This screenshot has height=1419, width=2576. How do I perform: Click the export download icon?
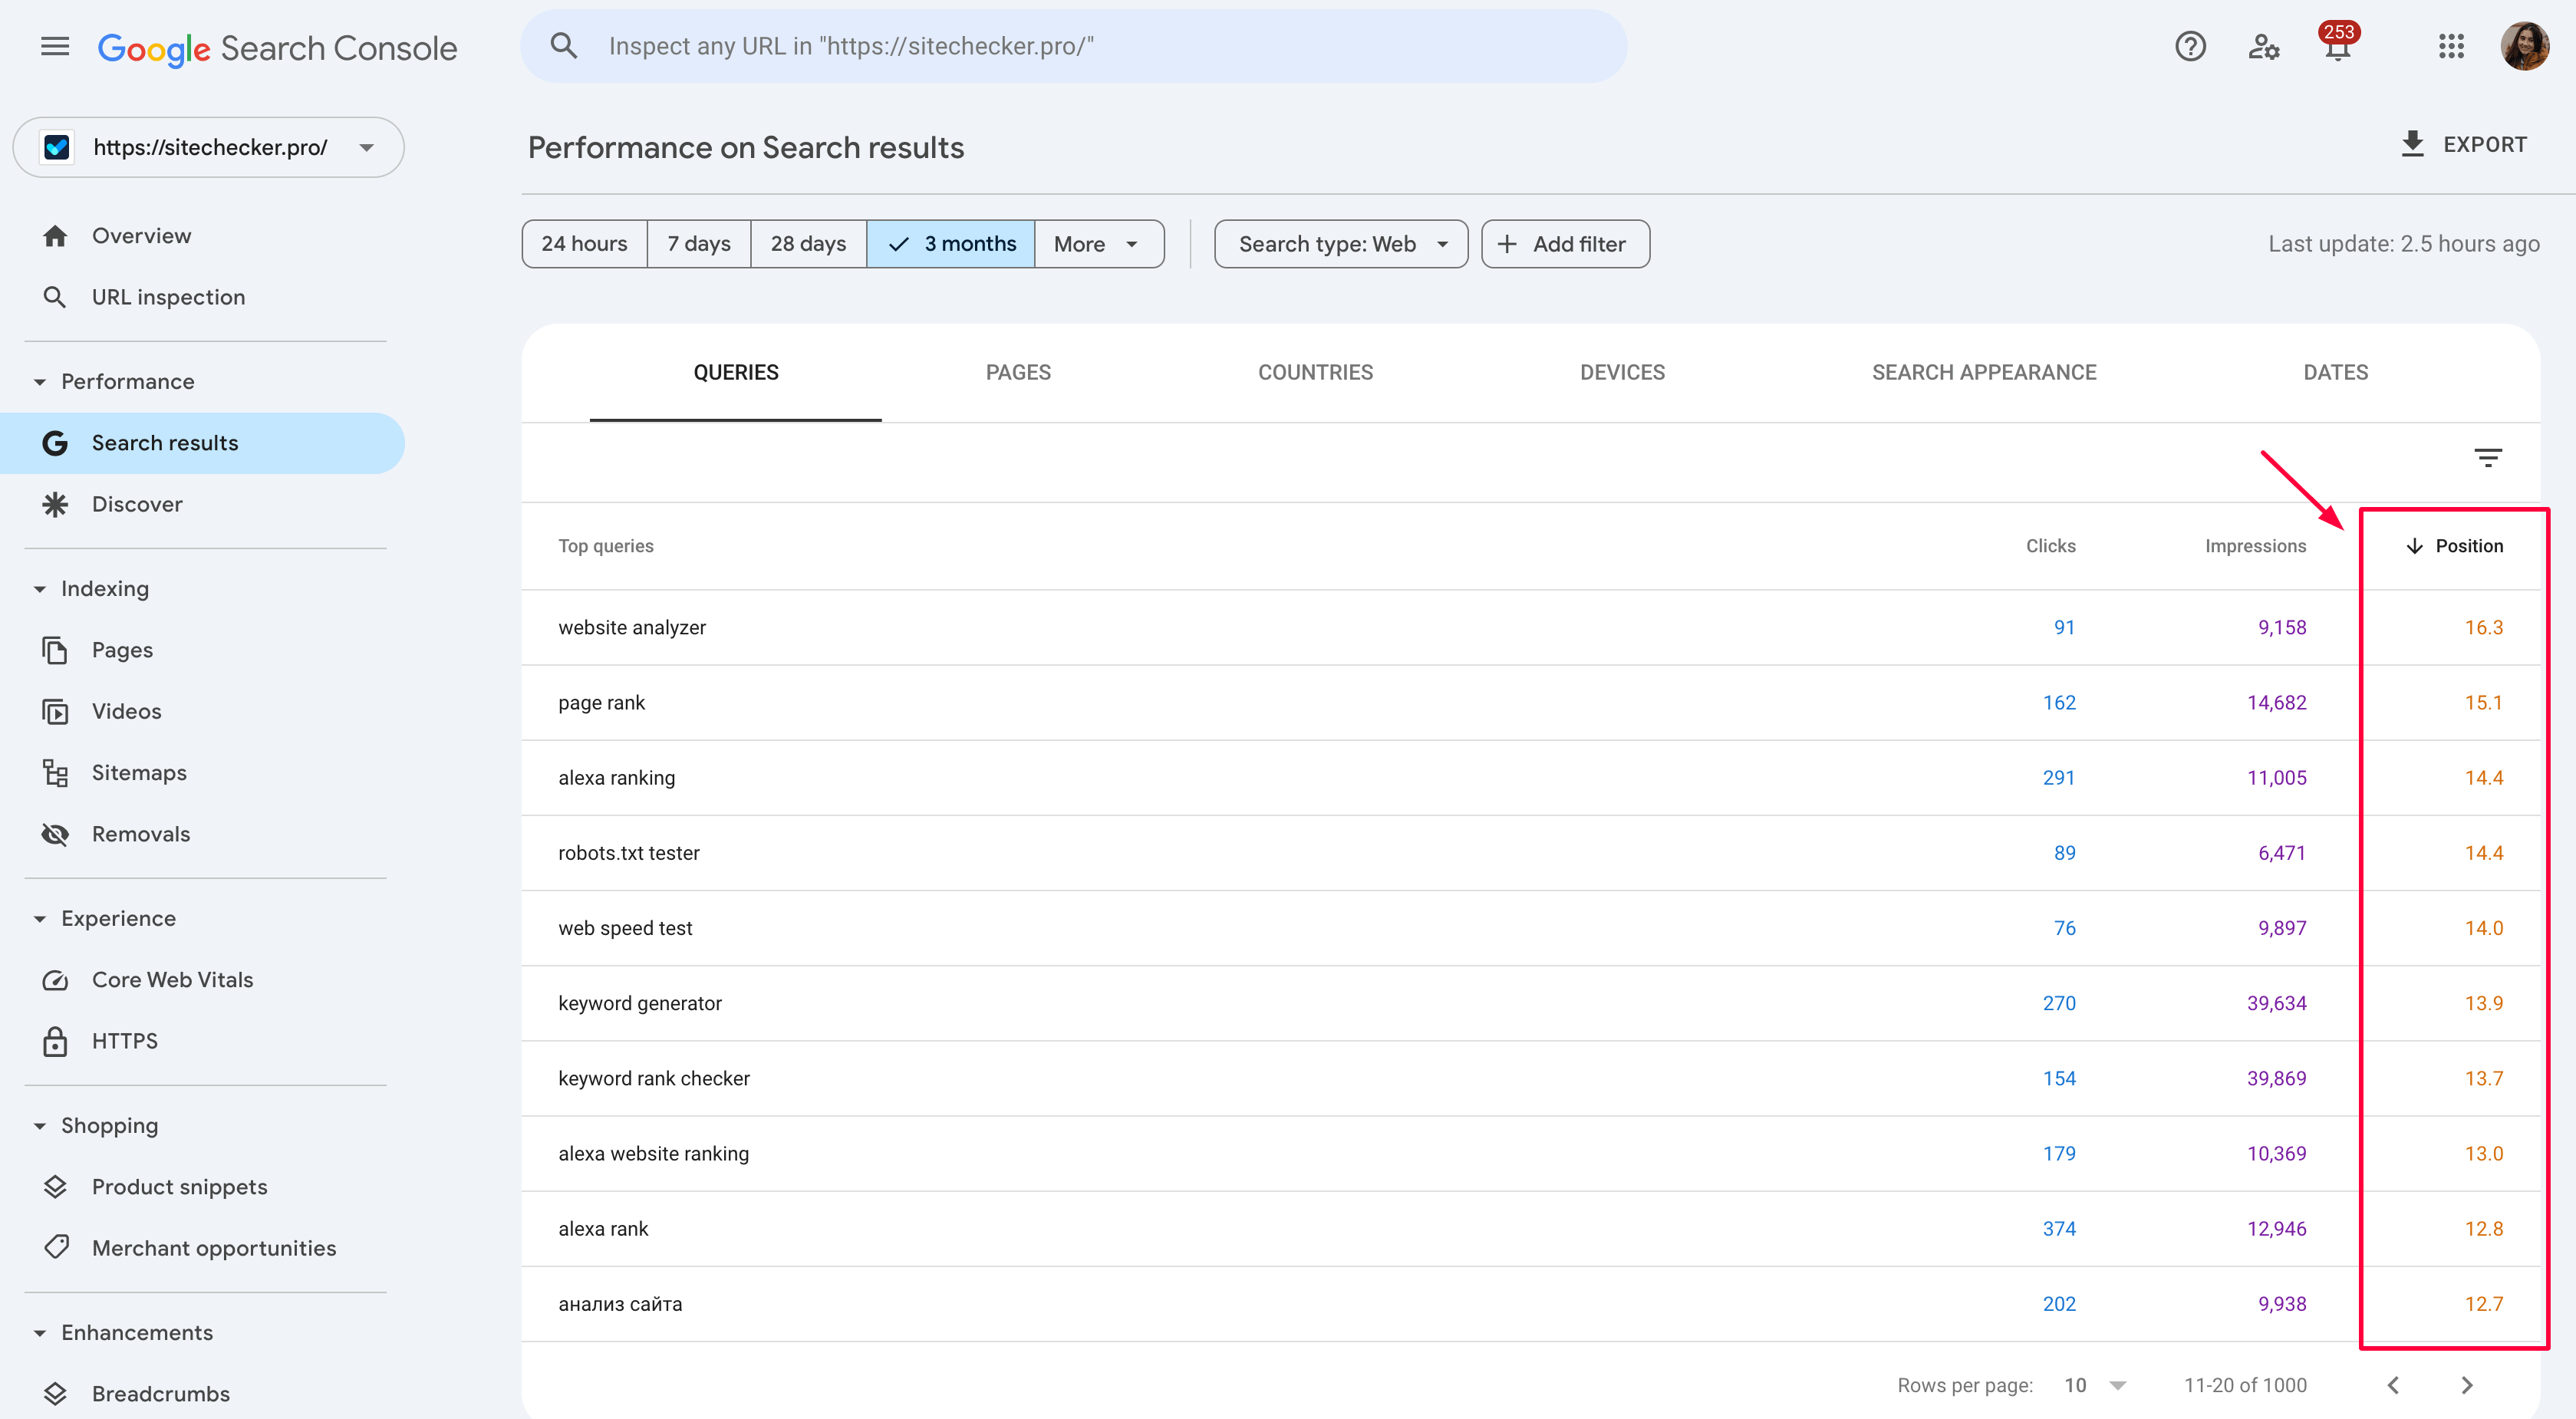click(2412, 144)
